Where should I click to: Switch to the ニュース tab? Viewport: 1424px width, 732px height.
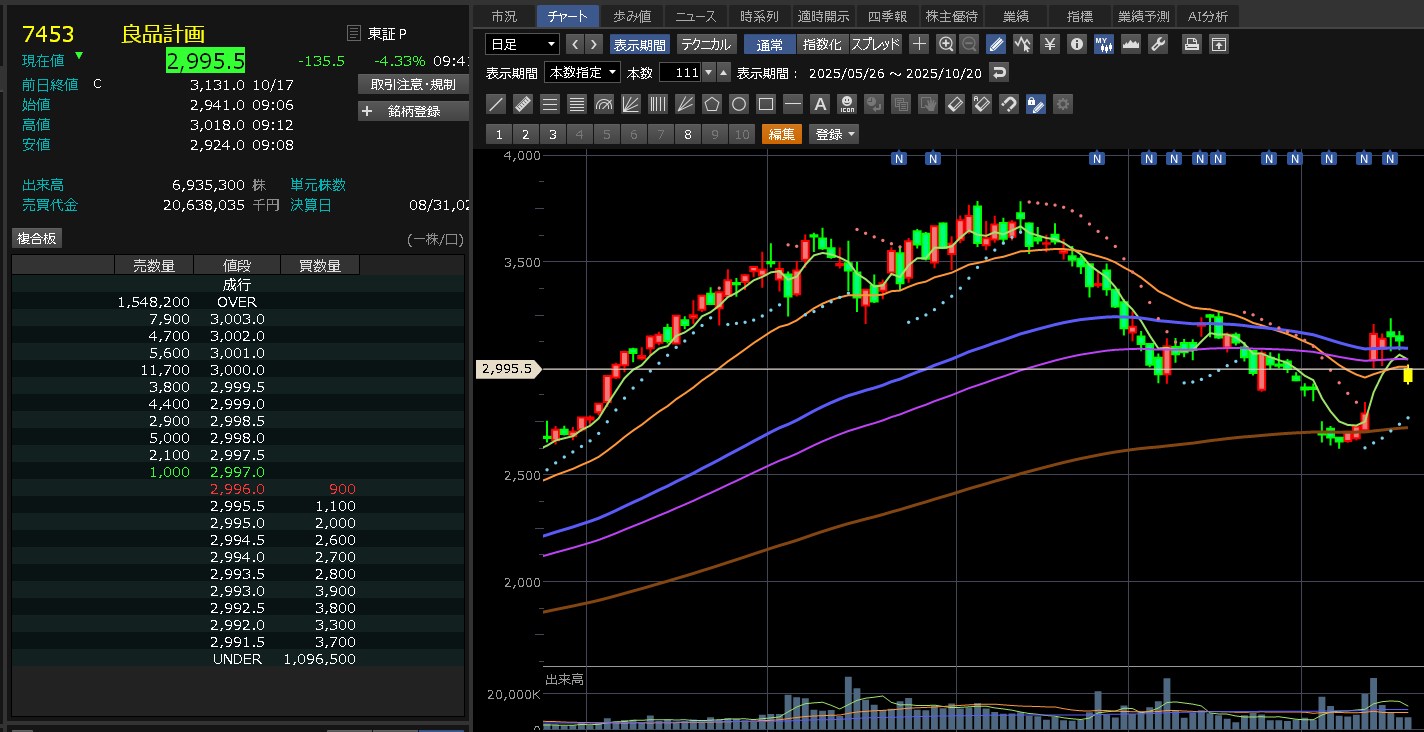click(695, 16)
